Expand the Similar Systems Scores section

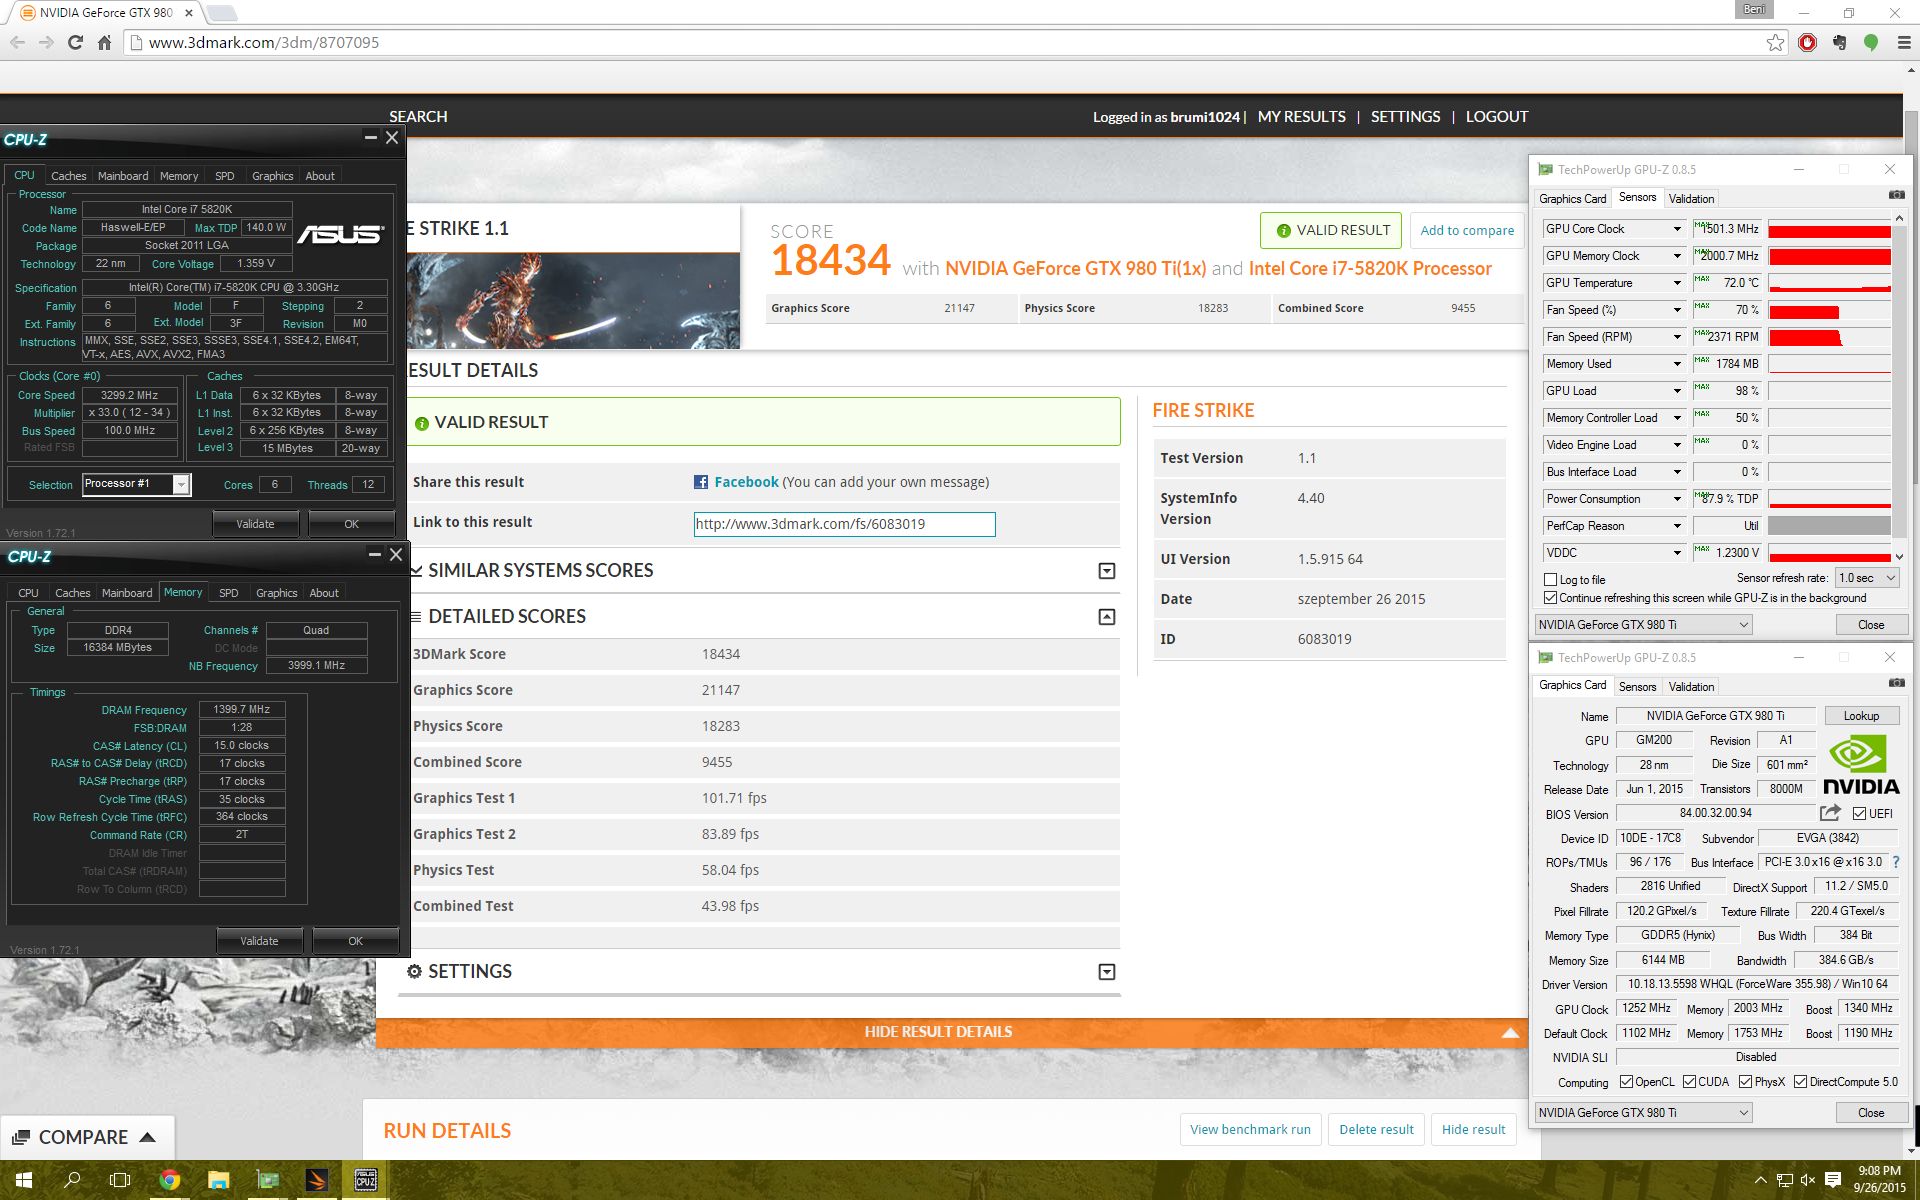pyautogui.click(x=1106, y=571)
